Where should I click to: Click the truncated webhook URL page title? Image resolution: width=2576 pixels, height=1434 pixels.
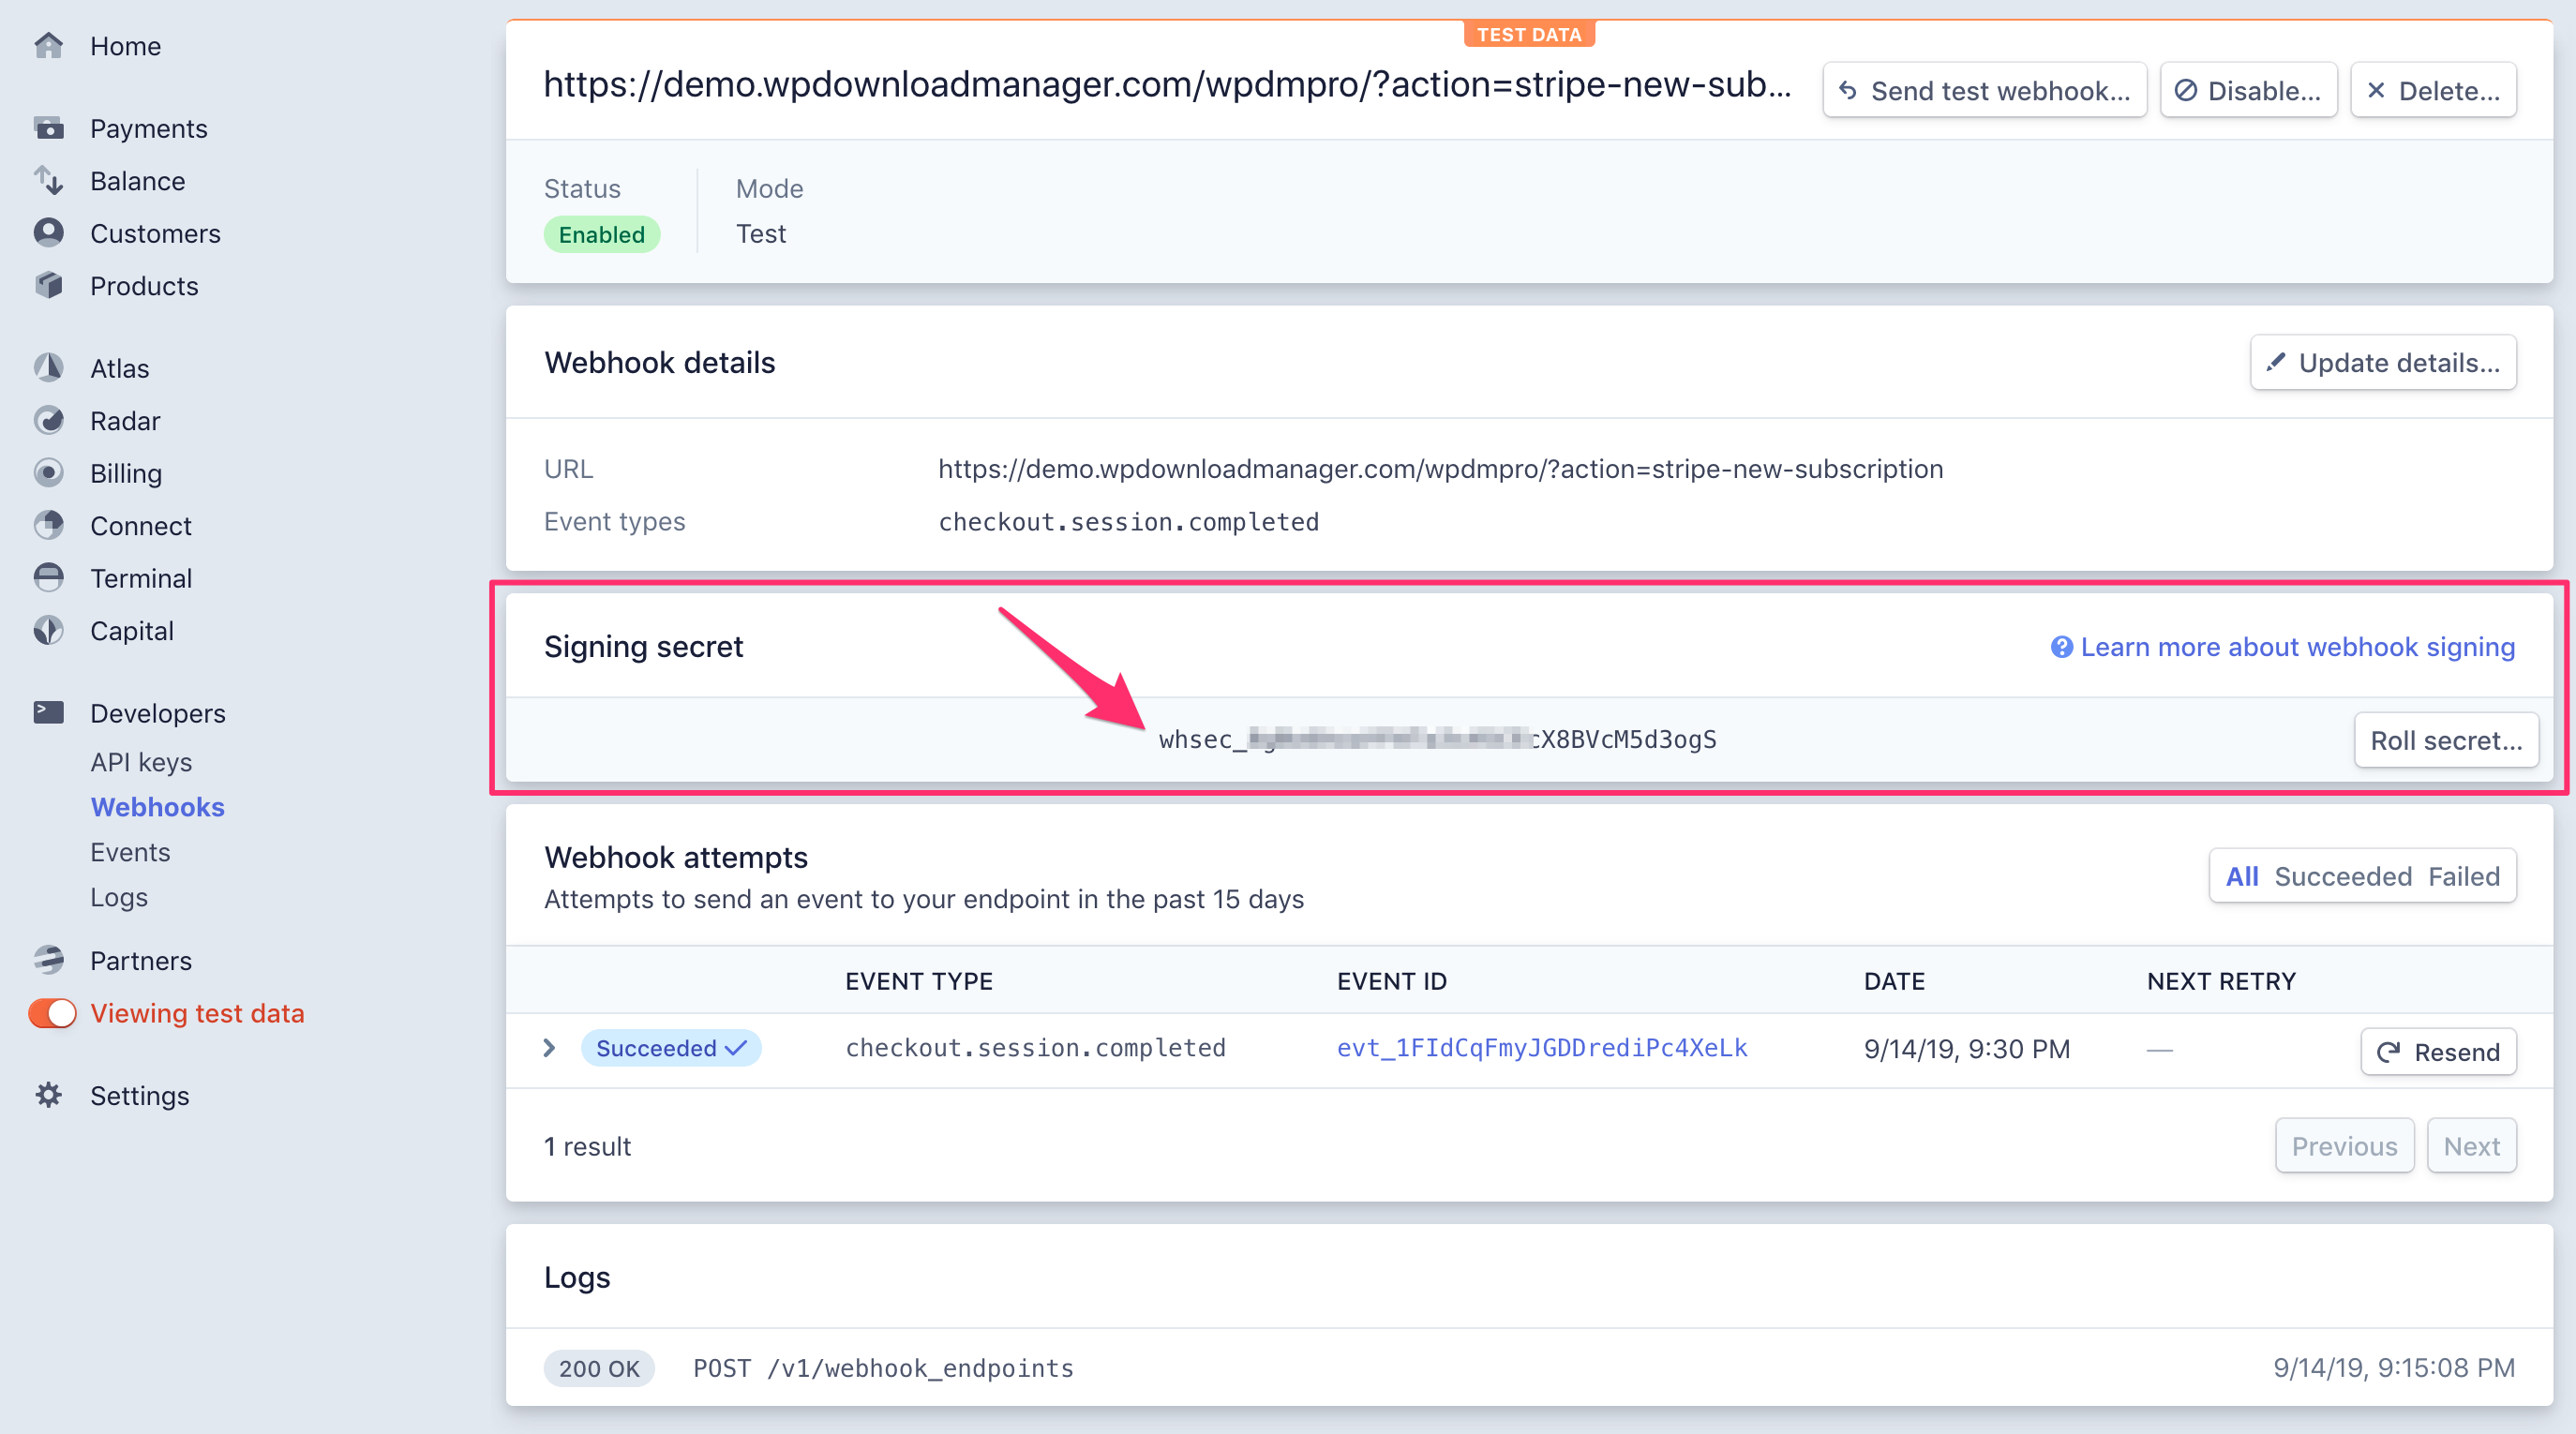[x=1167, y=85]
